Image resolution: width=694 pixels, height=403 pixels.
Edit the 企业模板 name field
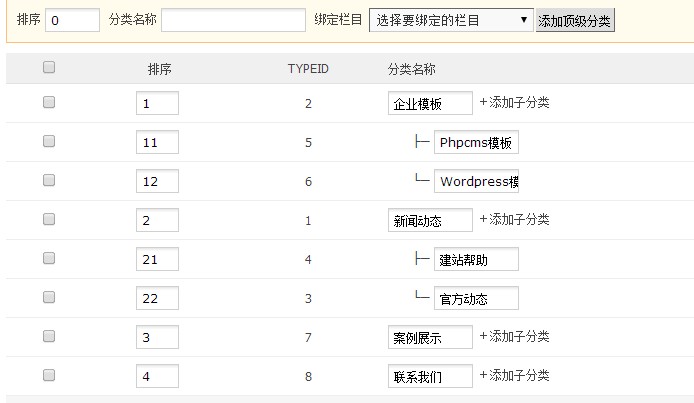click(430, 103)
